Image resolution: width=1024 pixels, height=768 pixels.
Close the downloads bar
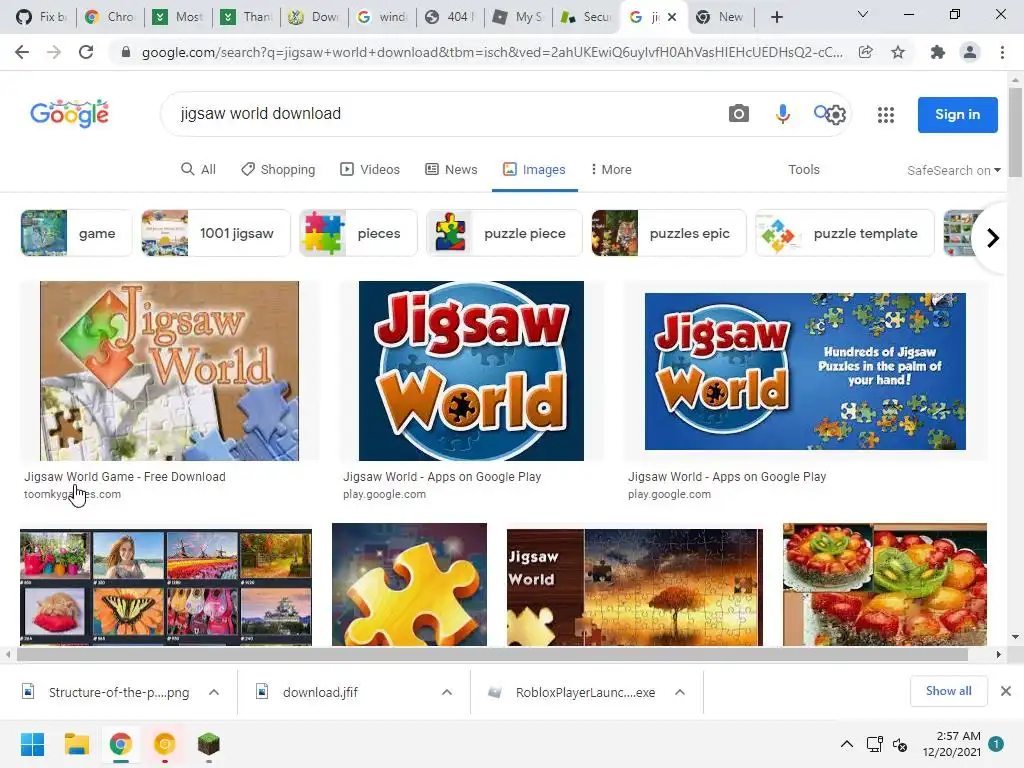(1006, 691)
